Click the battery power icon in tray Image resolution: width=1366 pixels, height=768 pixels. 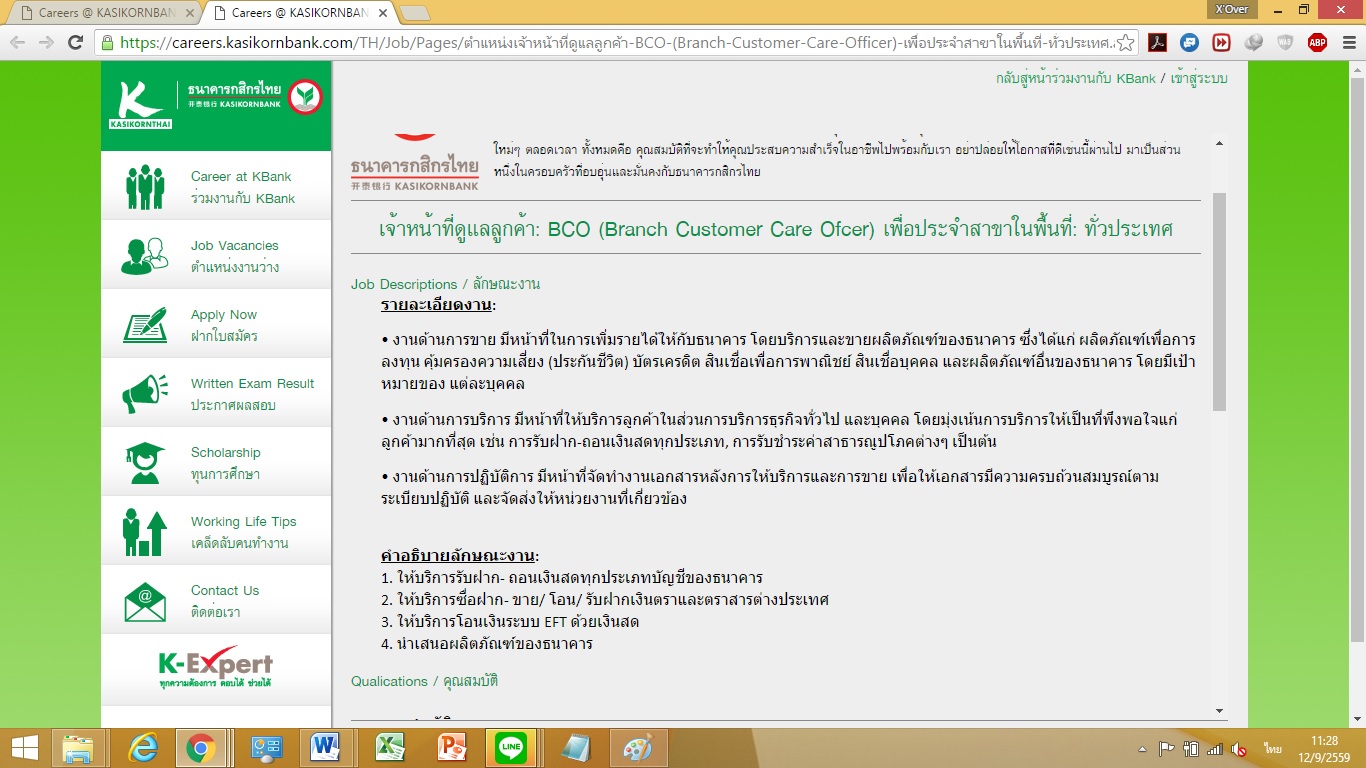pos(1191,749)
